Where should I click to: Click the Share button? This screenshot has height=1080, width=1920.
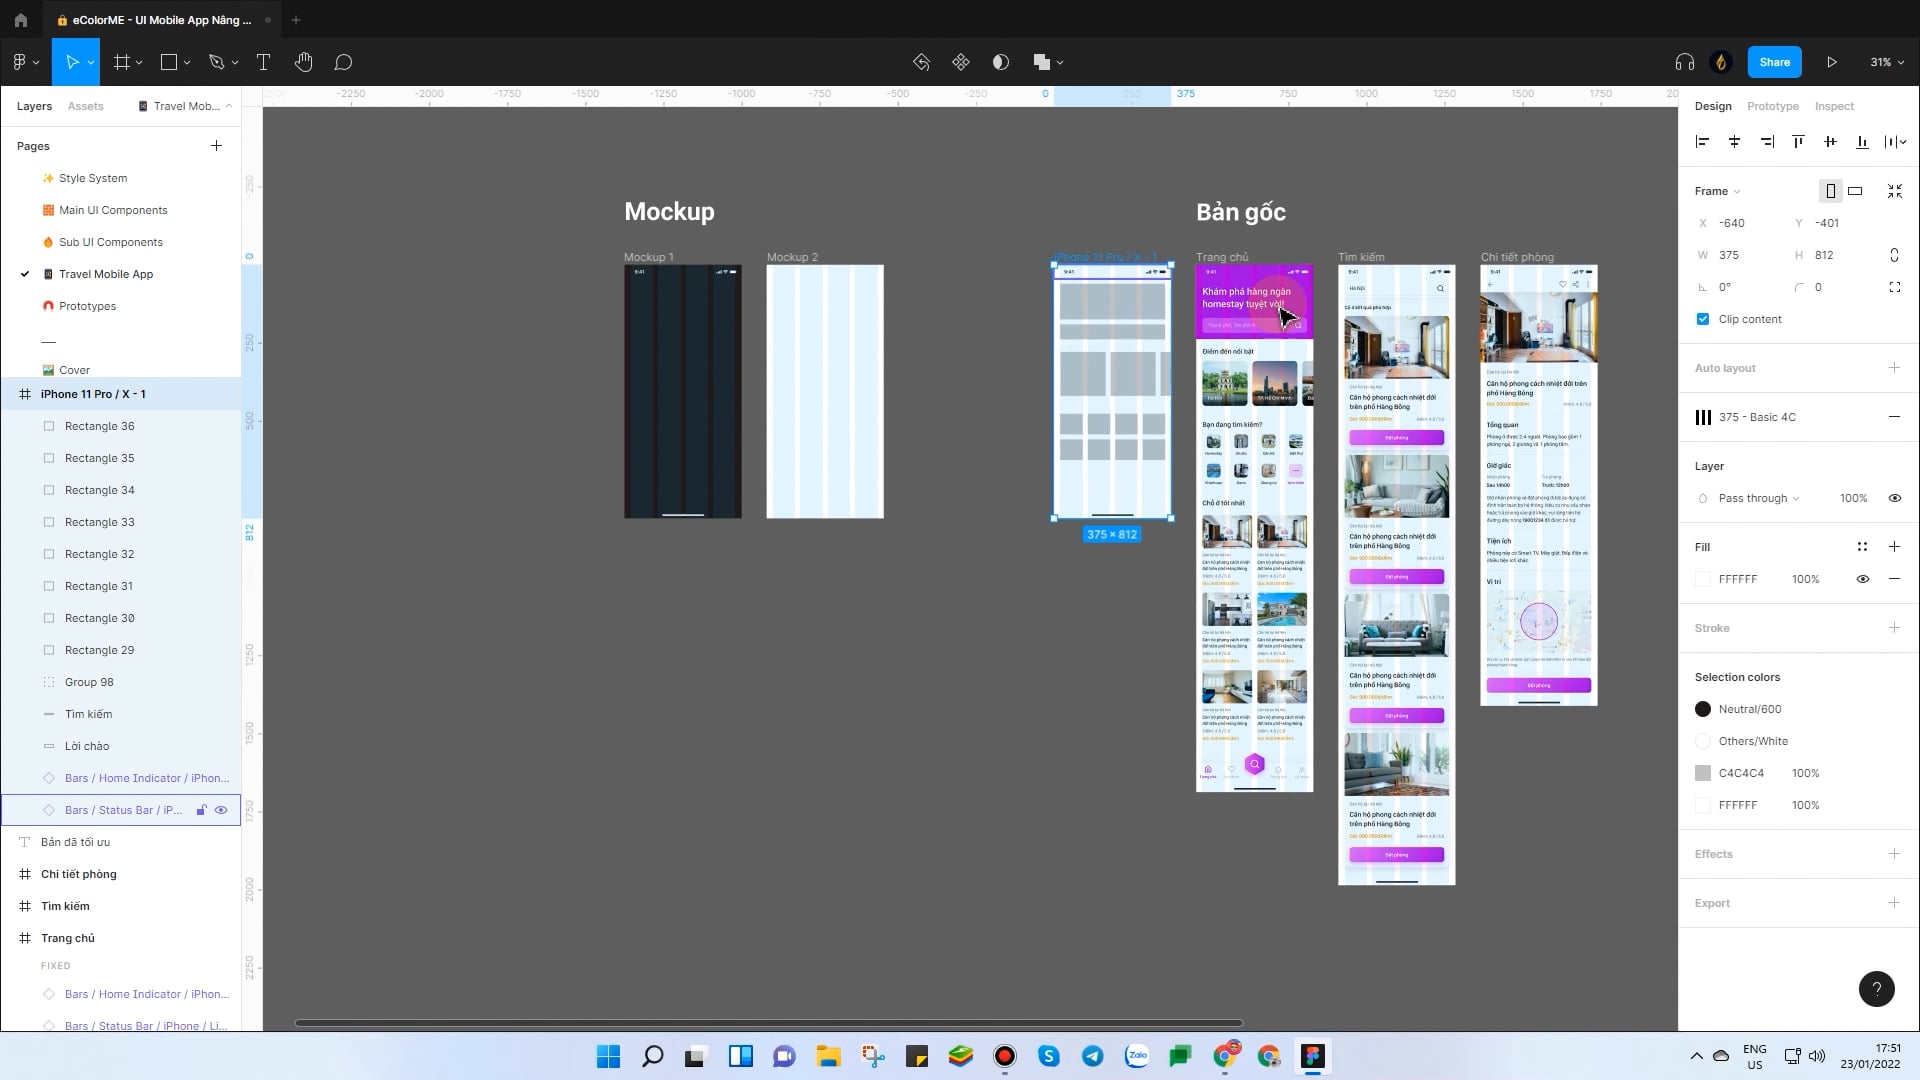pos(1775,62)
